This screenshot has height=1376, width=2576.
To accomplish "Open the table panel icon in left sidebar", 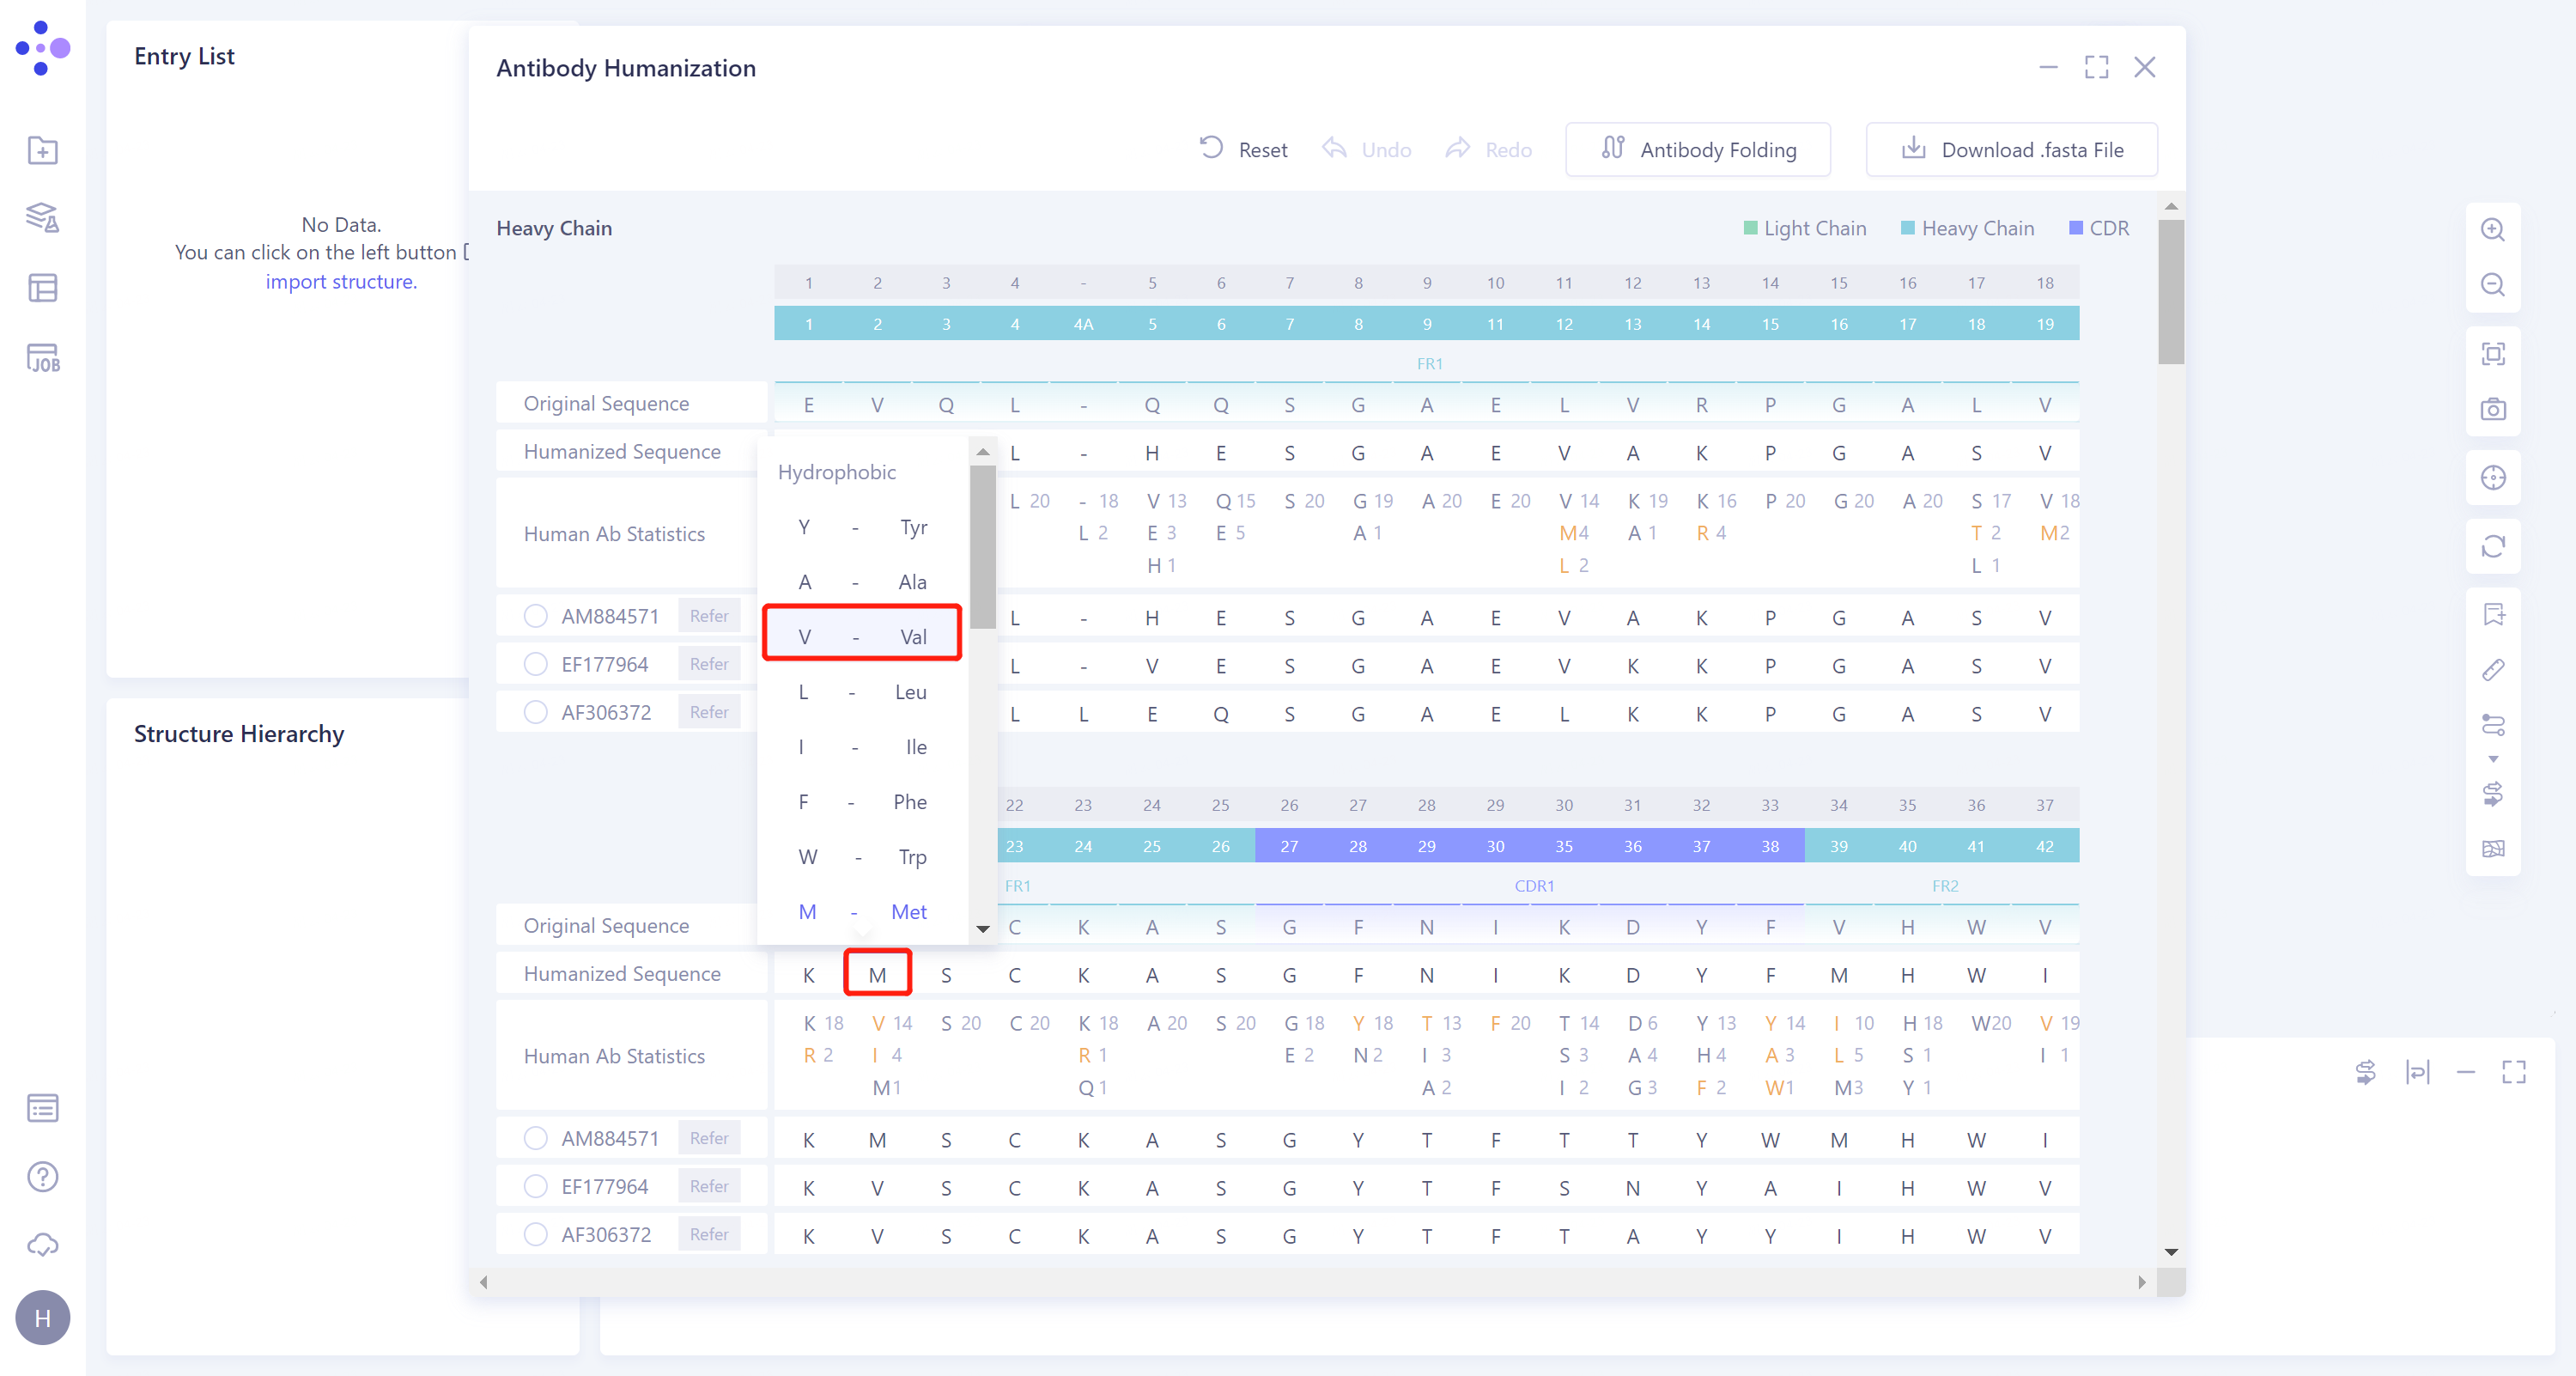I will coord(42,288).
